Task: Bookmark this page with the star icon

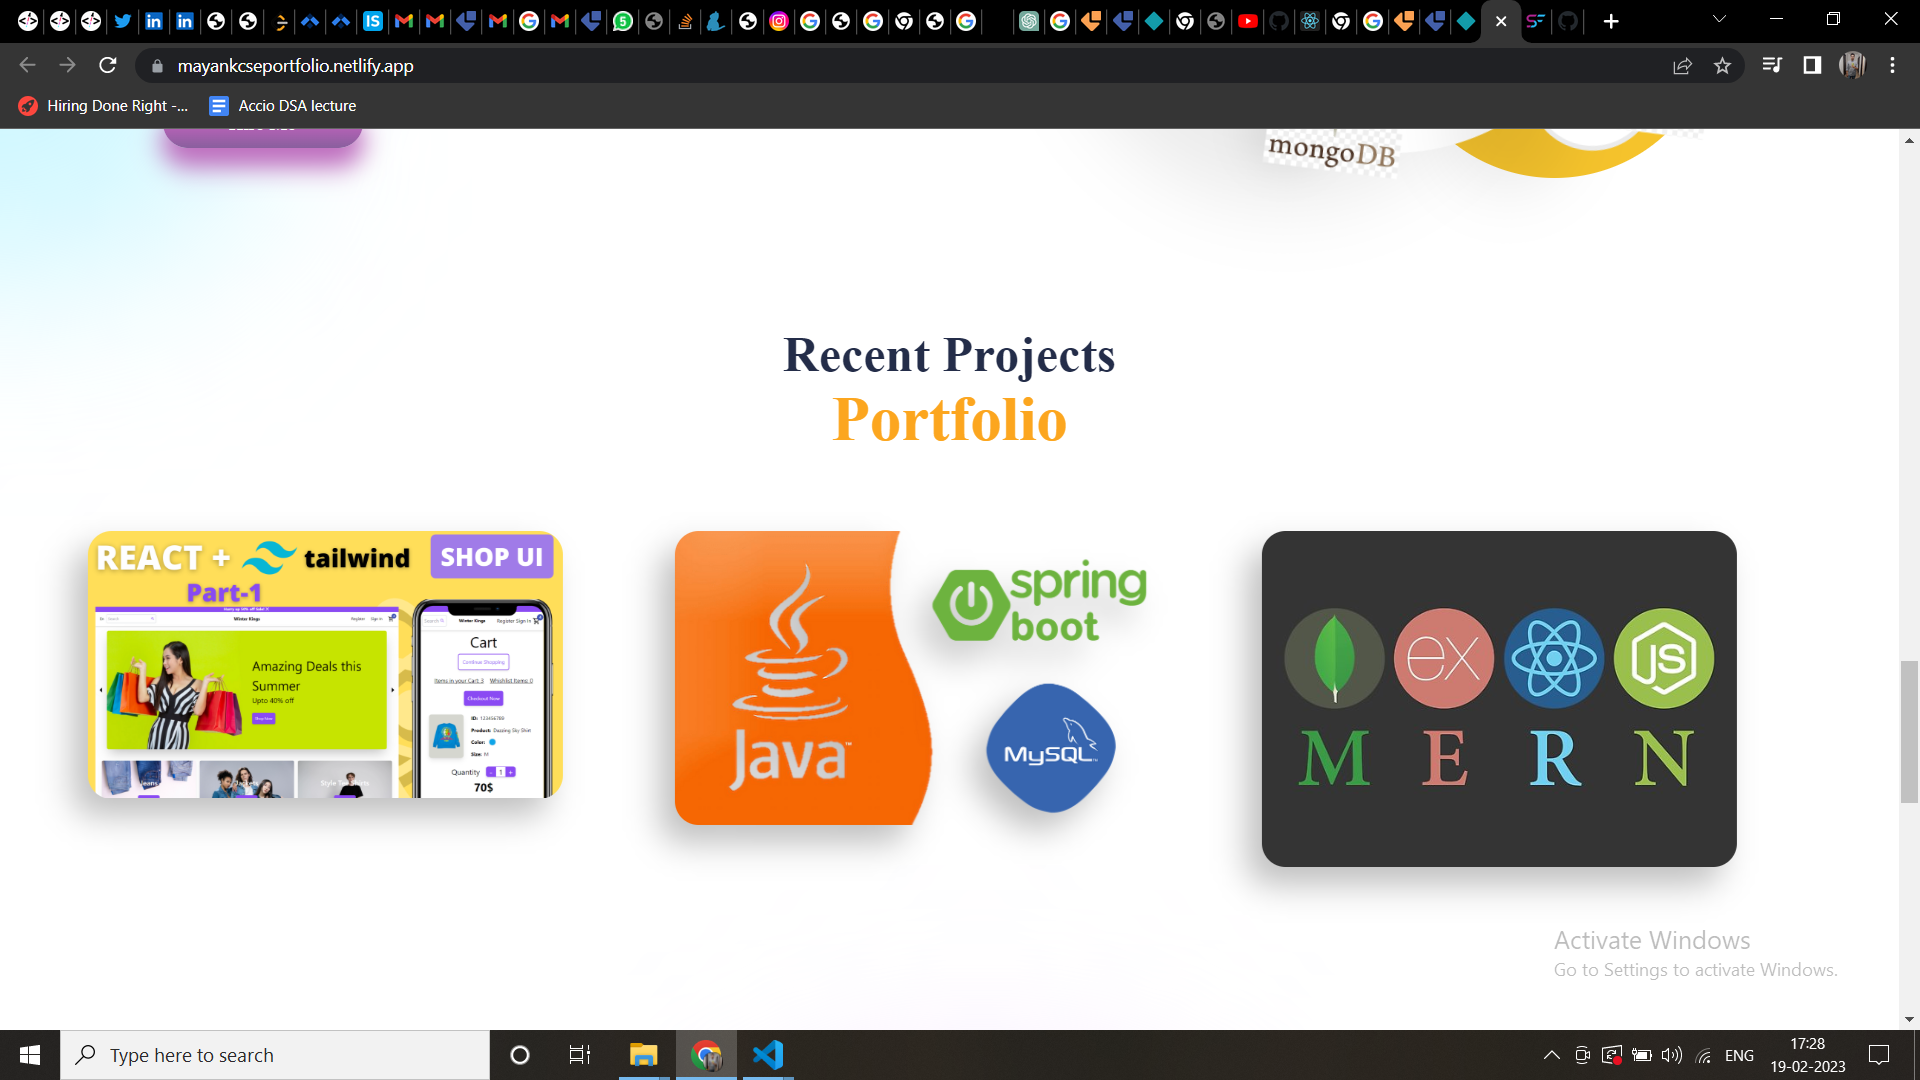Action: click(1722, 65)
